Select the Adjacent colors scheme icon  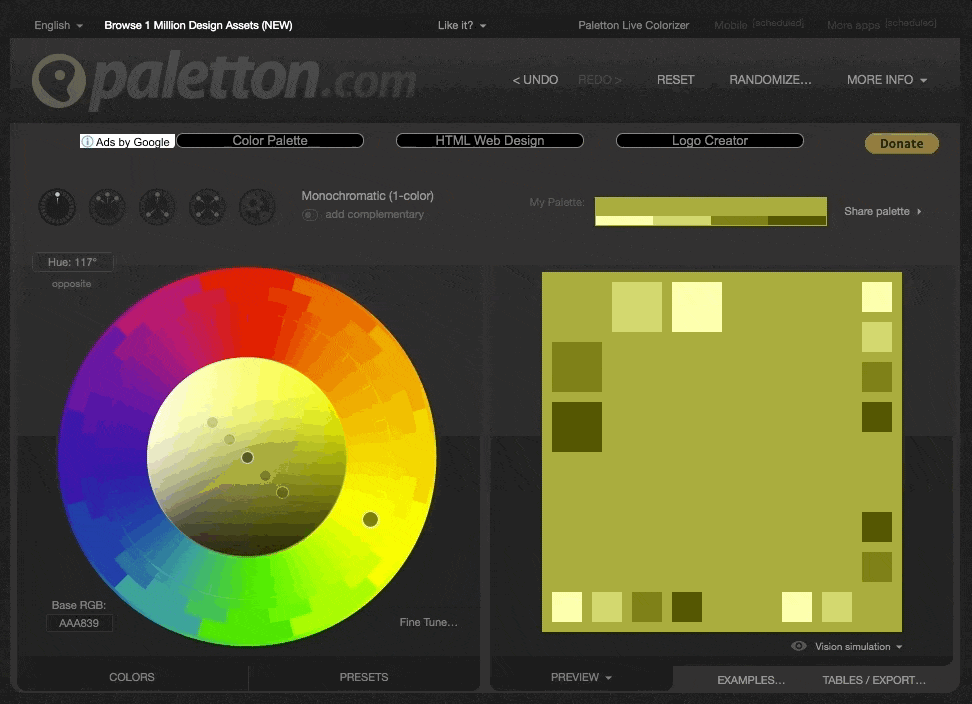(107, 206)
